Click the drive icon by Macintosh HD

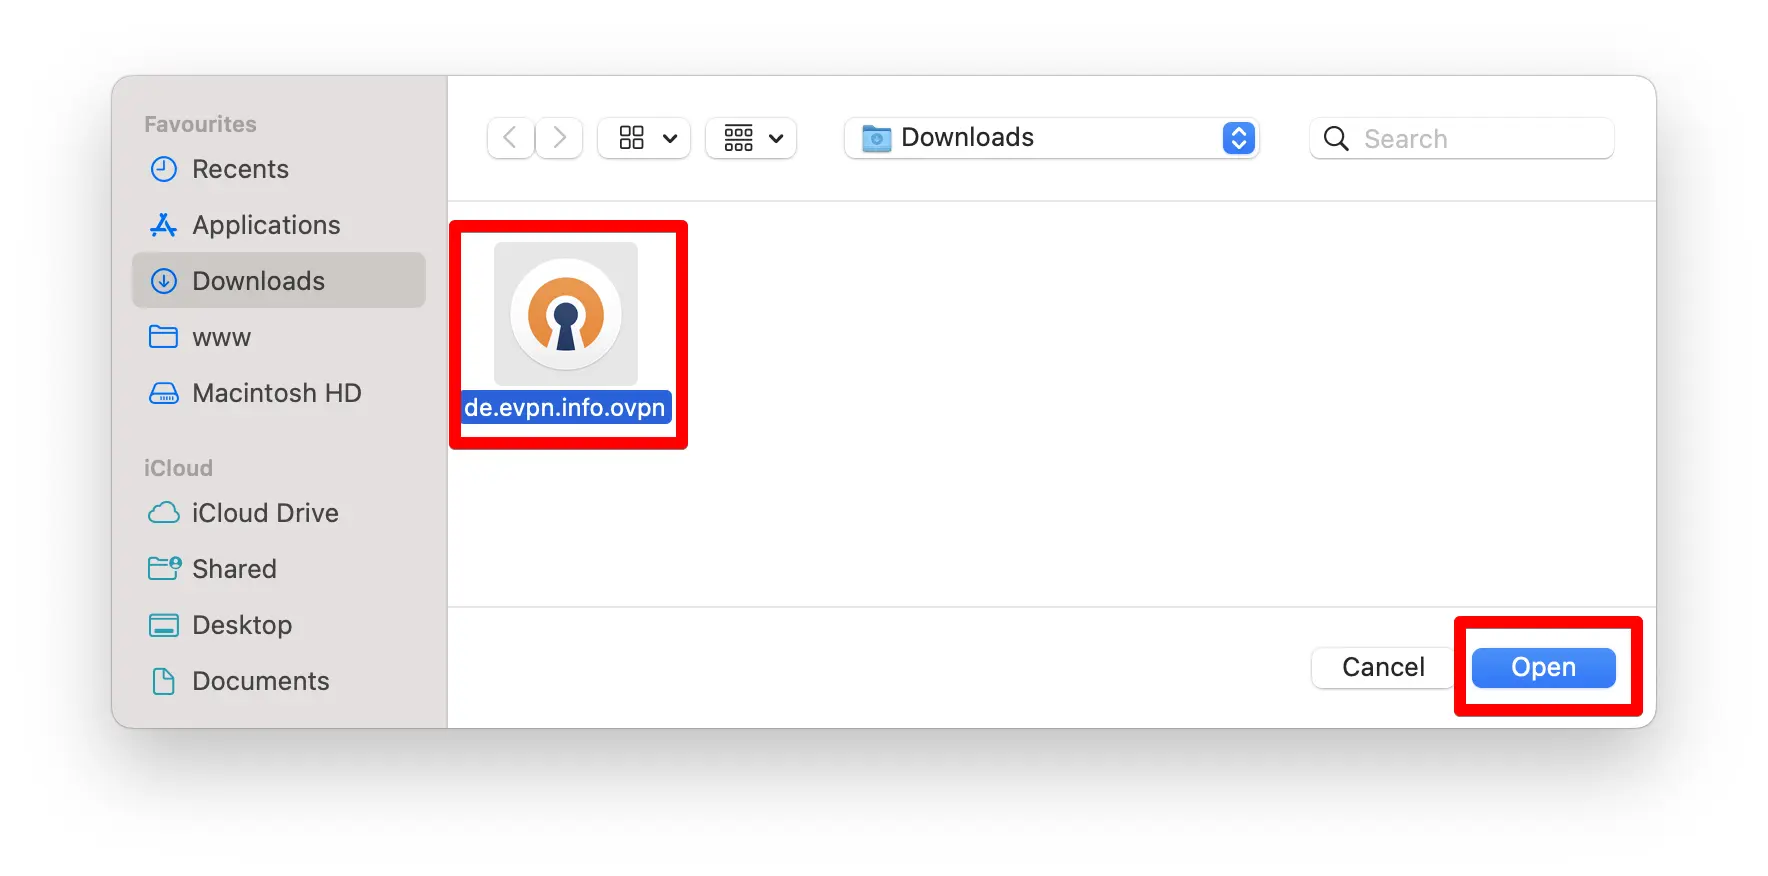click(163, 393)
